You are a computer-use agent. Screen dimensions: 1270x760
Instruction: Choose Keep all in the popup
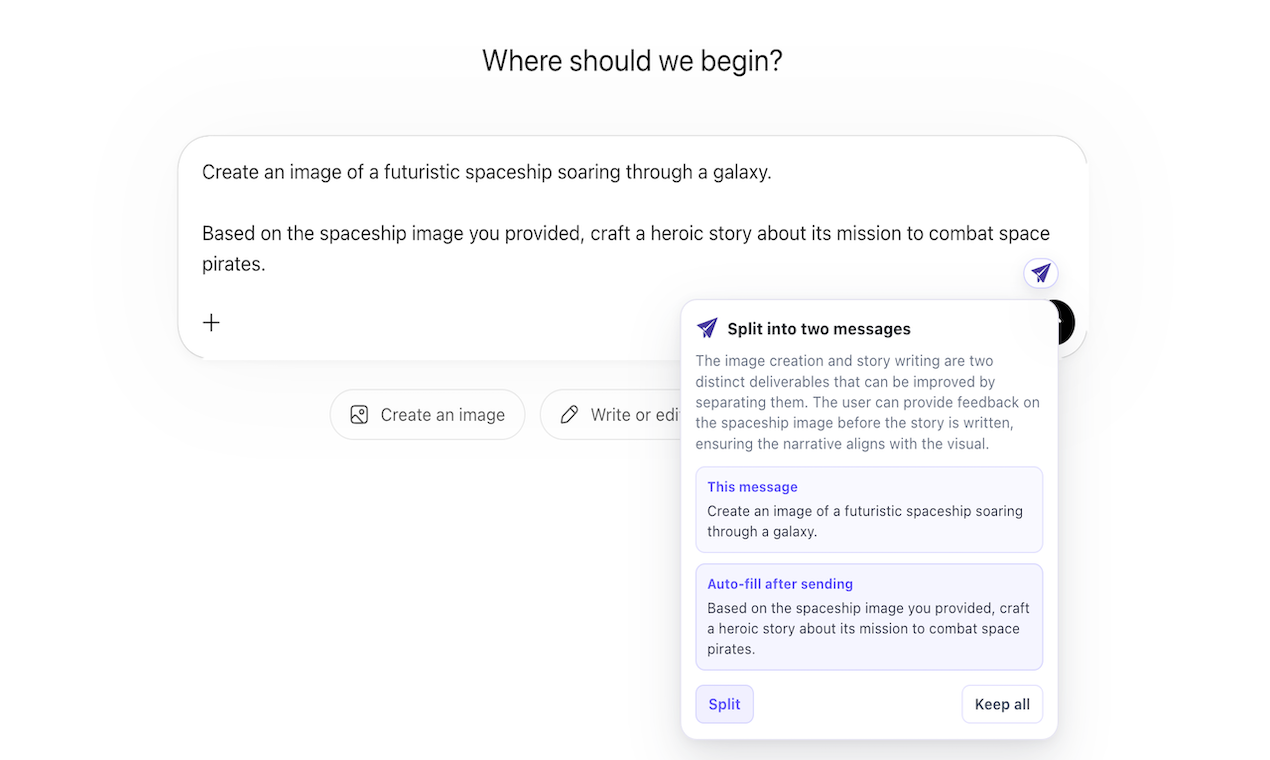[1002, 704]
